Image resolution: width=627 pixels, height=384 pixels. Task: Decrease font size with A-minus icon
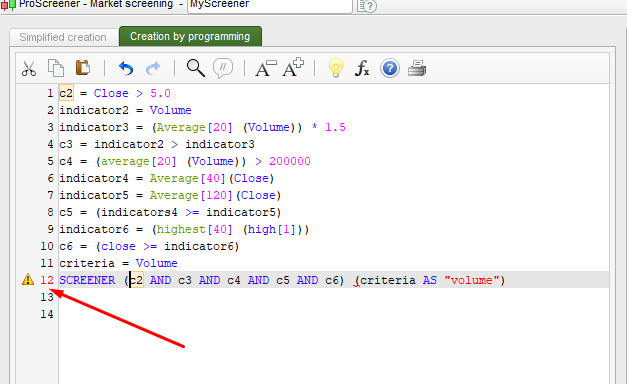(266, 68)
